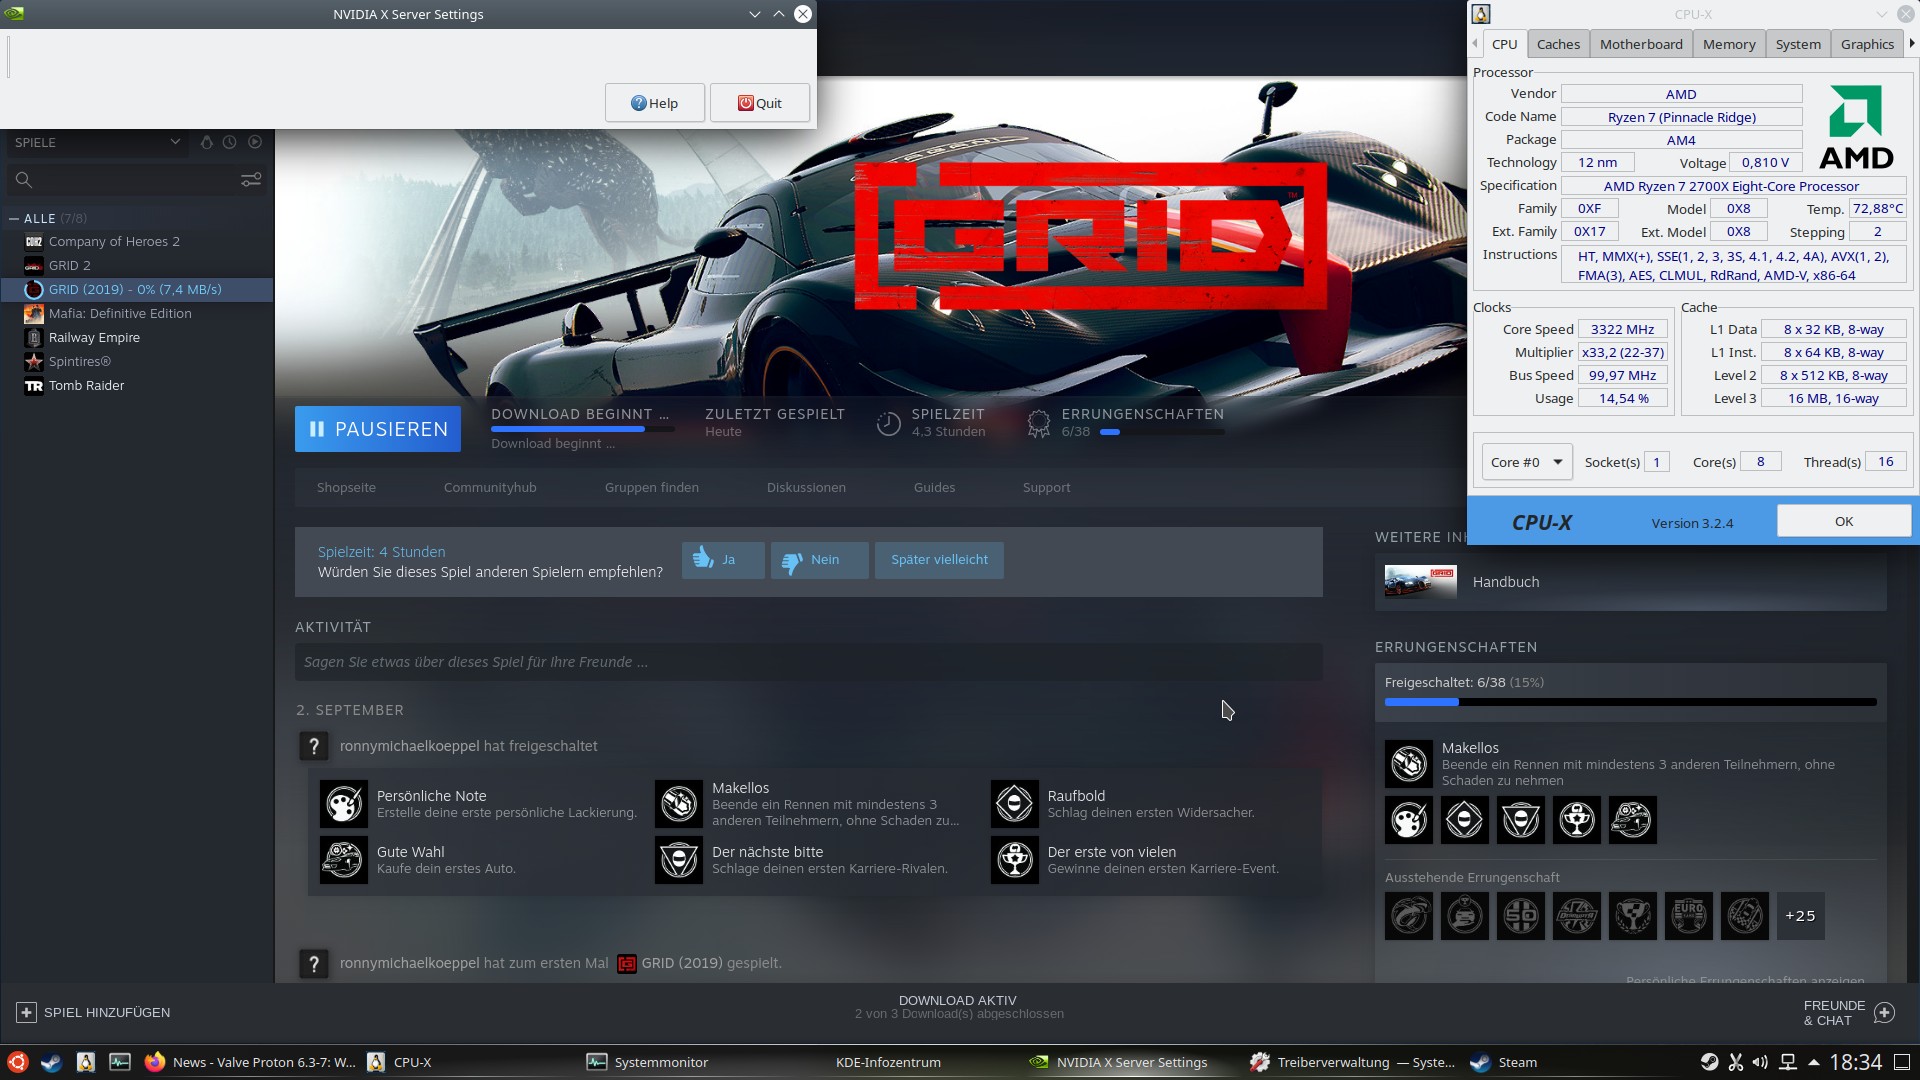1920x1080 pixels.
Task: Click the Firefox taskbar entry for Valve Proton news
Action: click(x=250, y=1062)
